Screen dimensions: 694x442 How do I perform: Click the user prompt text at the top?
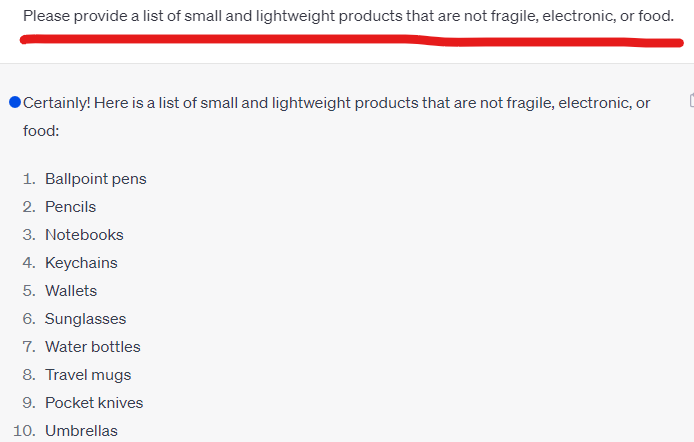point(348,16)
